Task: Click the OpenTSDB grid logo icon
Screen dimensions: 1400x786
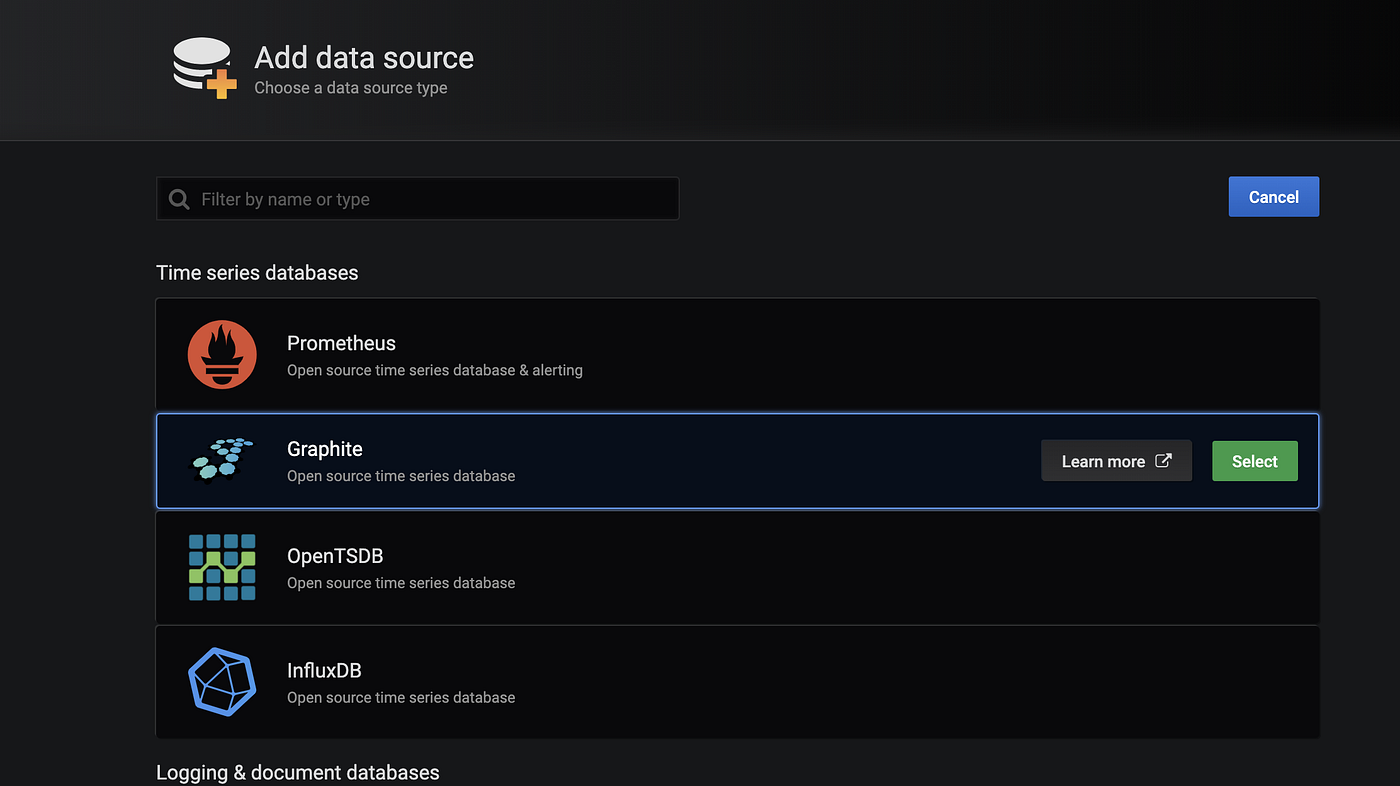Action: (222, 567)
